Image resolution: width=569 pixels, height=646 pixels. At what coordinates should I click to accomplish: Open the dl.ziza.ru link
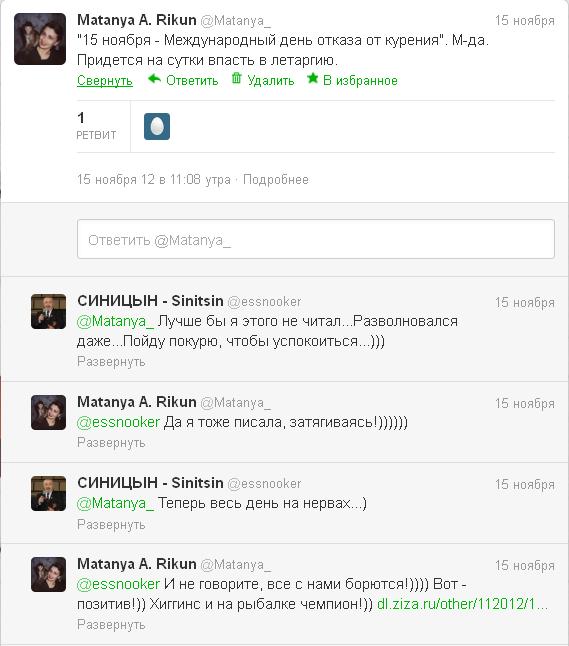tap(462, 604)
